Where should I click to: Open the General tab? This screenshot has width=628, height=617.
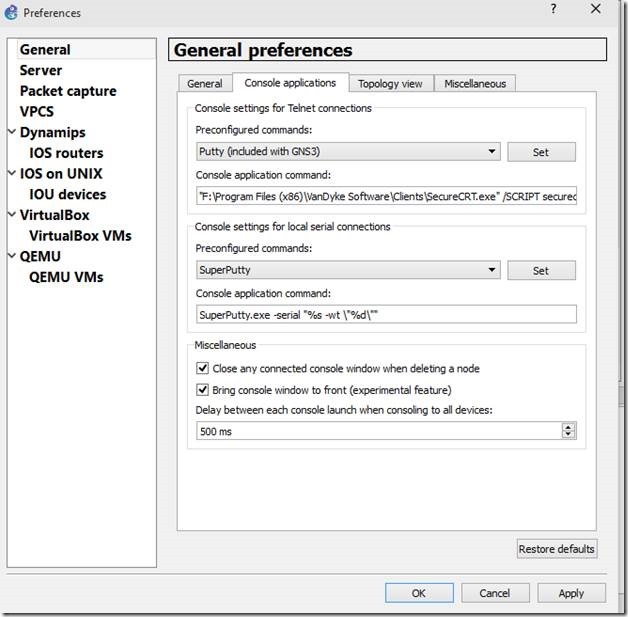[204, 84]
